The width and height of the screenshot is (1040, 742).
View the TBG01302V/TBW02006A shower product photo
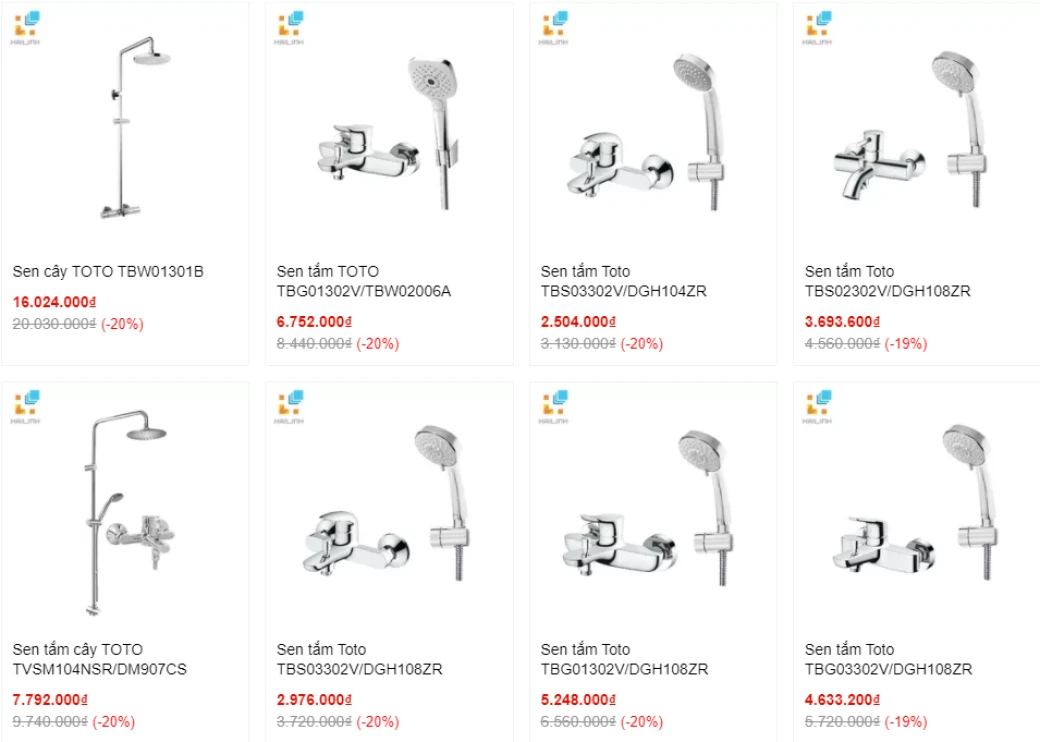[389, 135]
